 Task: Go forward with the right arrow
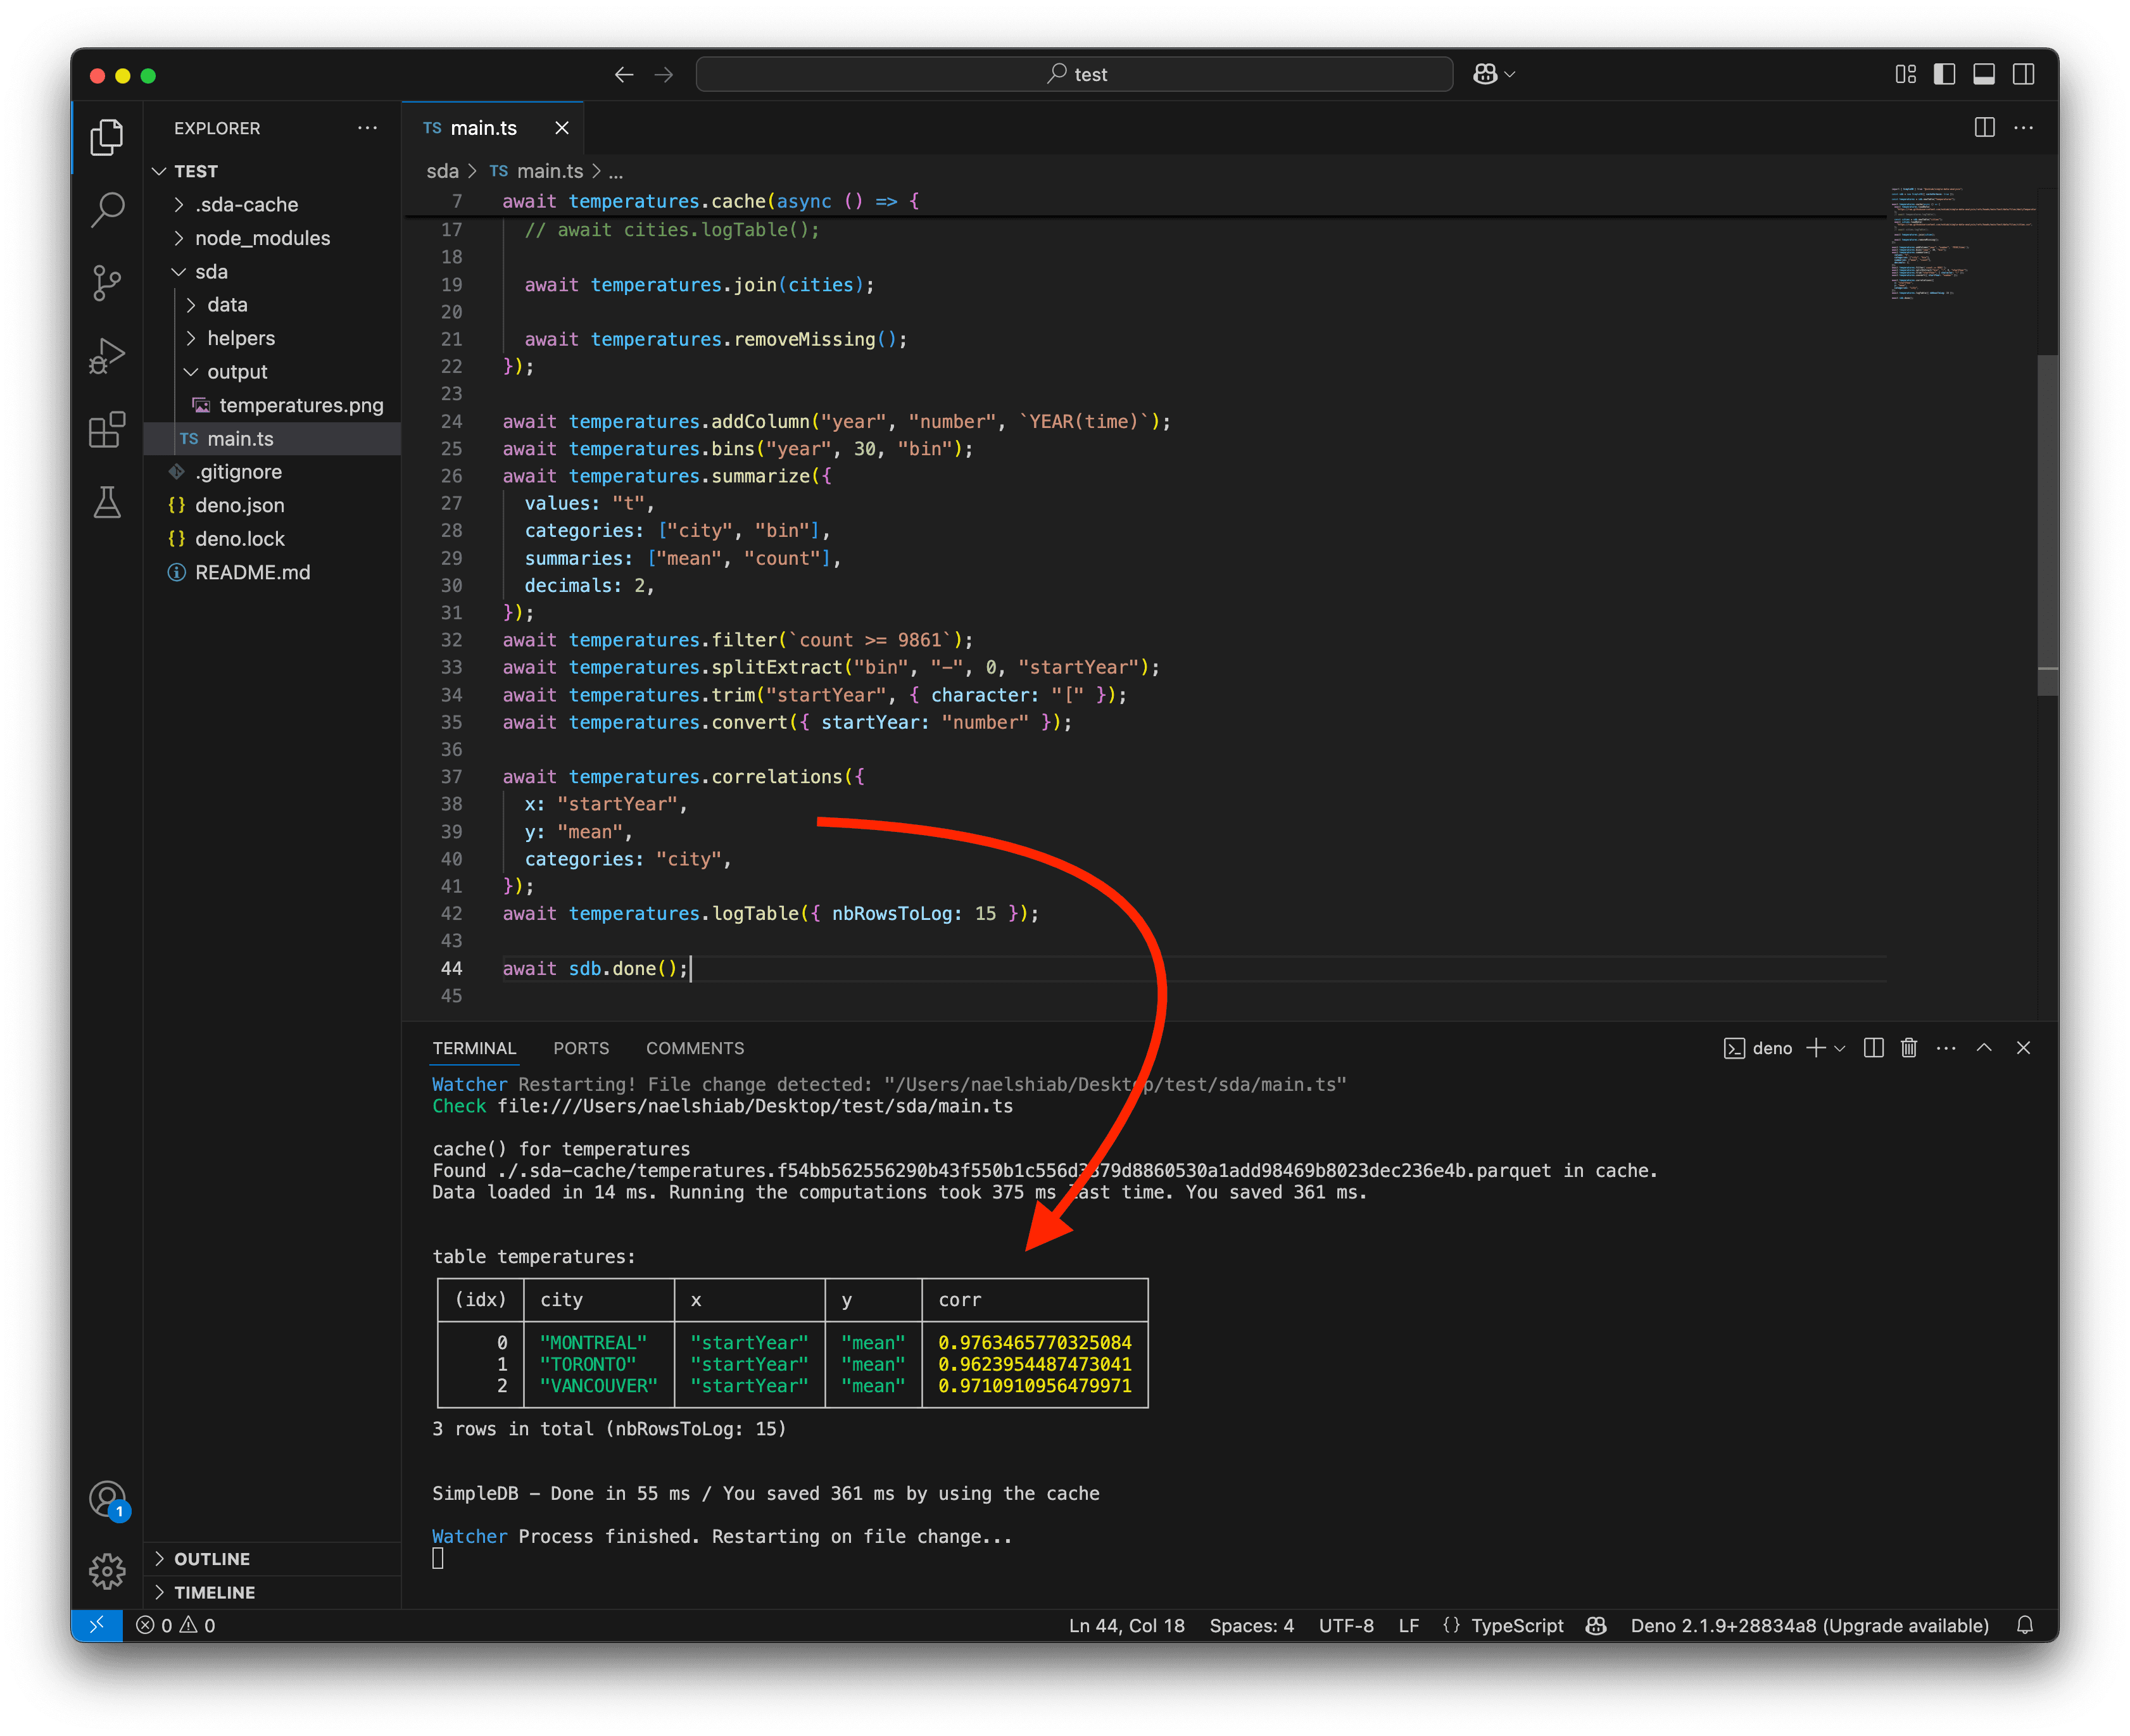pyautogui.click(x=663, y=75)
